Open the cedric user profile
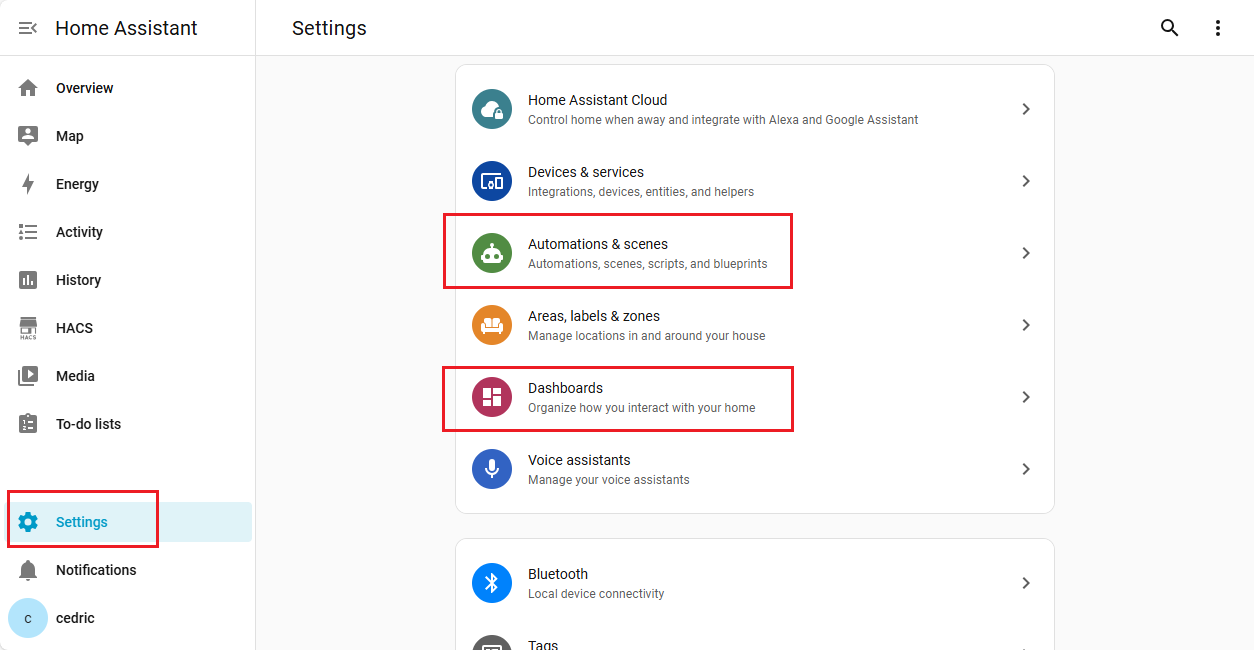The image size is (1254, 650). point(75,618)
